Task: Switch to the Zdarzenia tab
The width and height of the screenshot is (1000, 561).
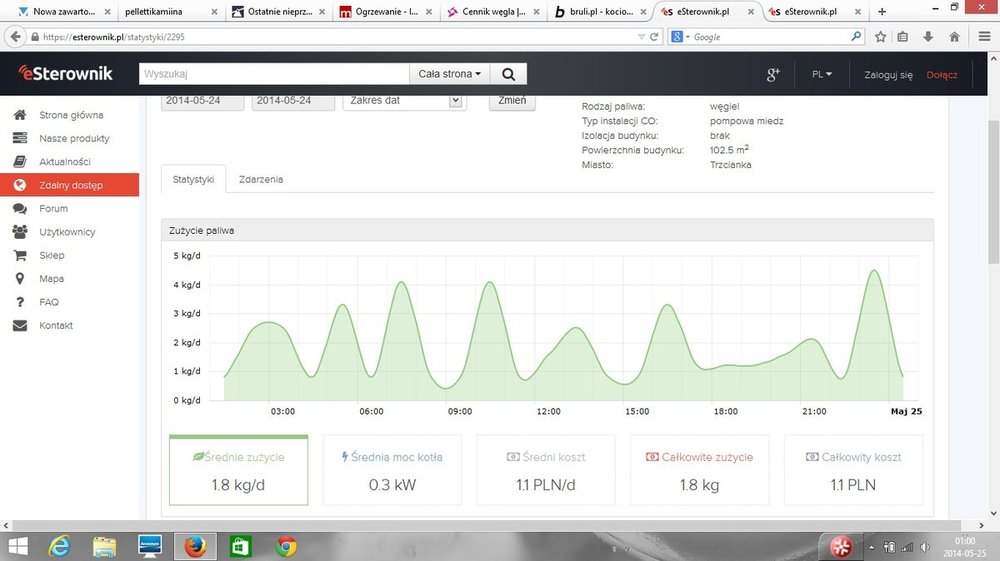Action: (261, 179)
